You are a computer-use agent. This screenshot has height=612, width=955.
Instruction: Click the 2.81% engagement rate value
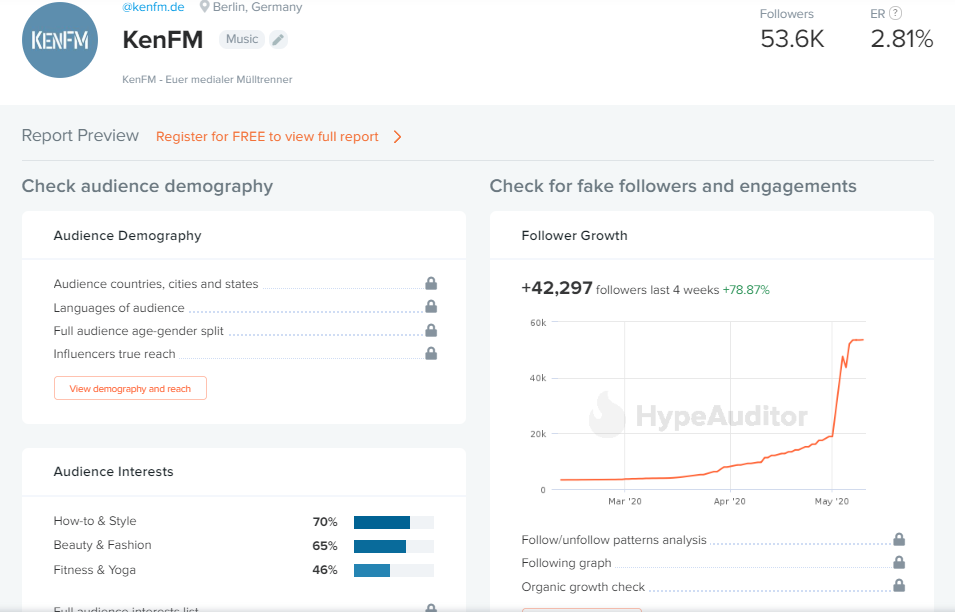(901, 39)
